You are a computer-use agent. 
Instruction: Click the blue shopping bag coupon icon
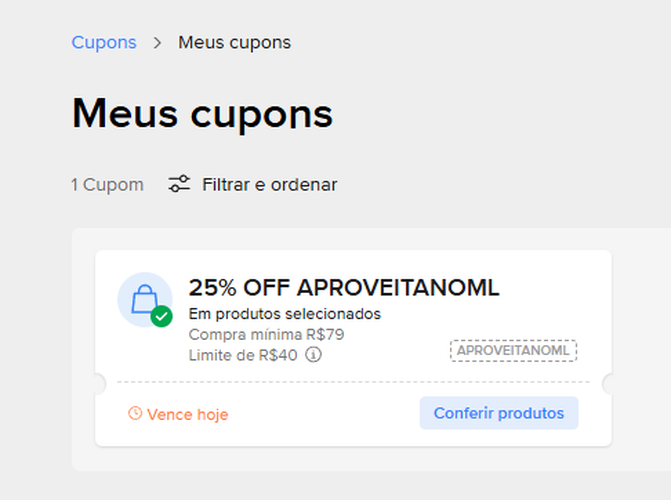[x=144, y=299]
